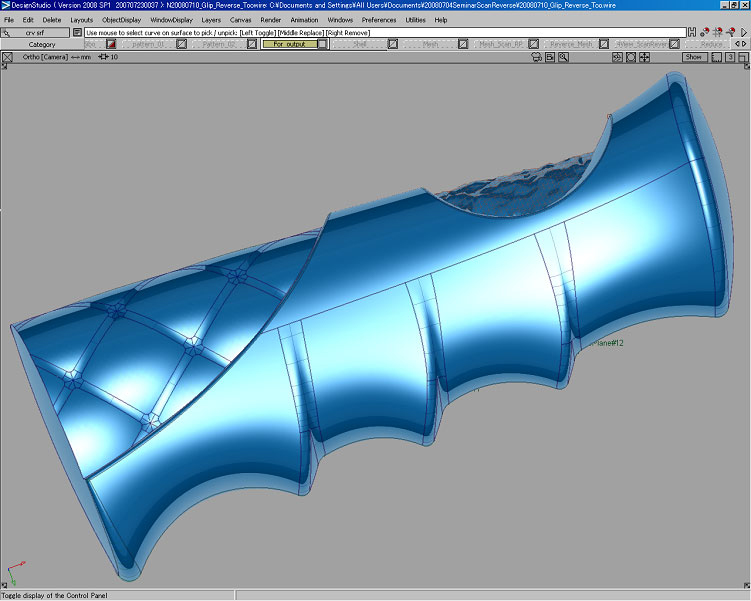The width and height of the screenshot is (751, 601).
Task: Select the Mesh layer button
Action: tap(430, 44)
